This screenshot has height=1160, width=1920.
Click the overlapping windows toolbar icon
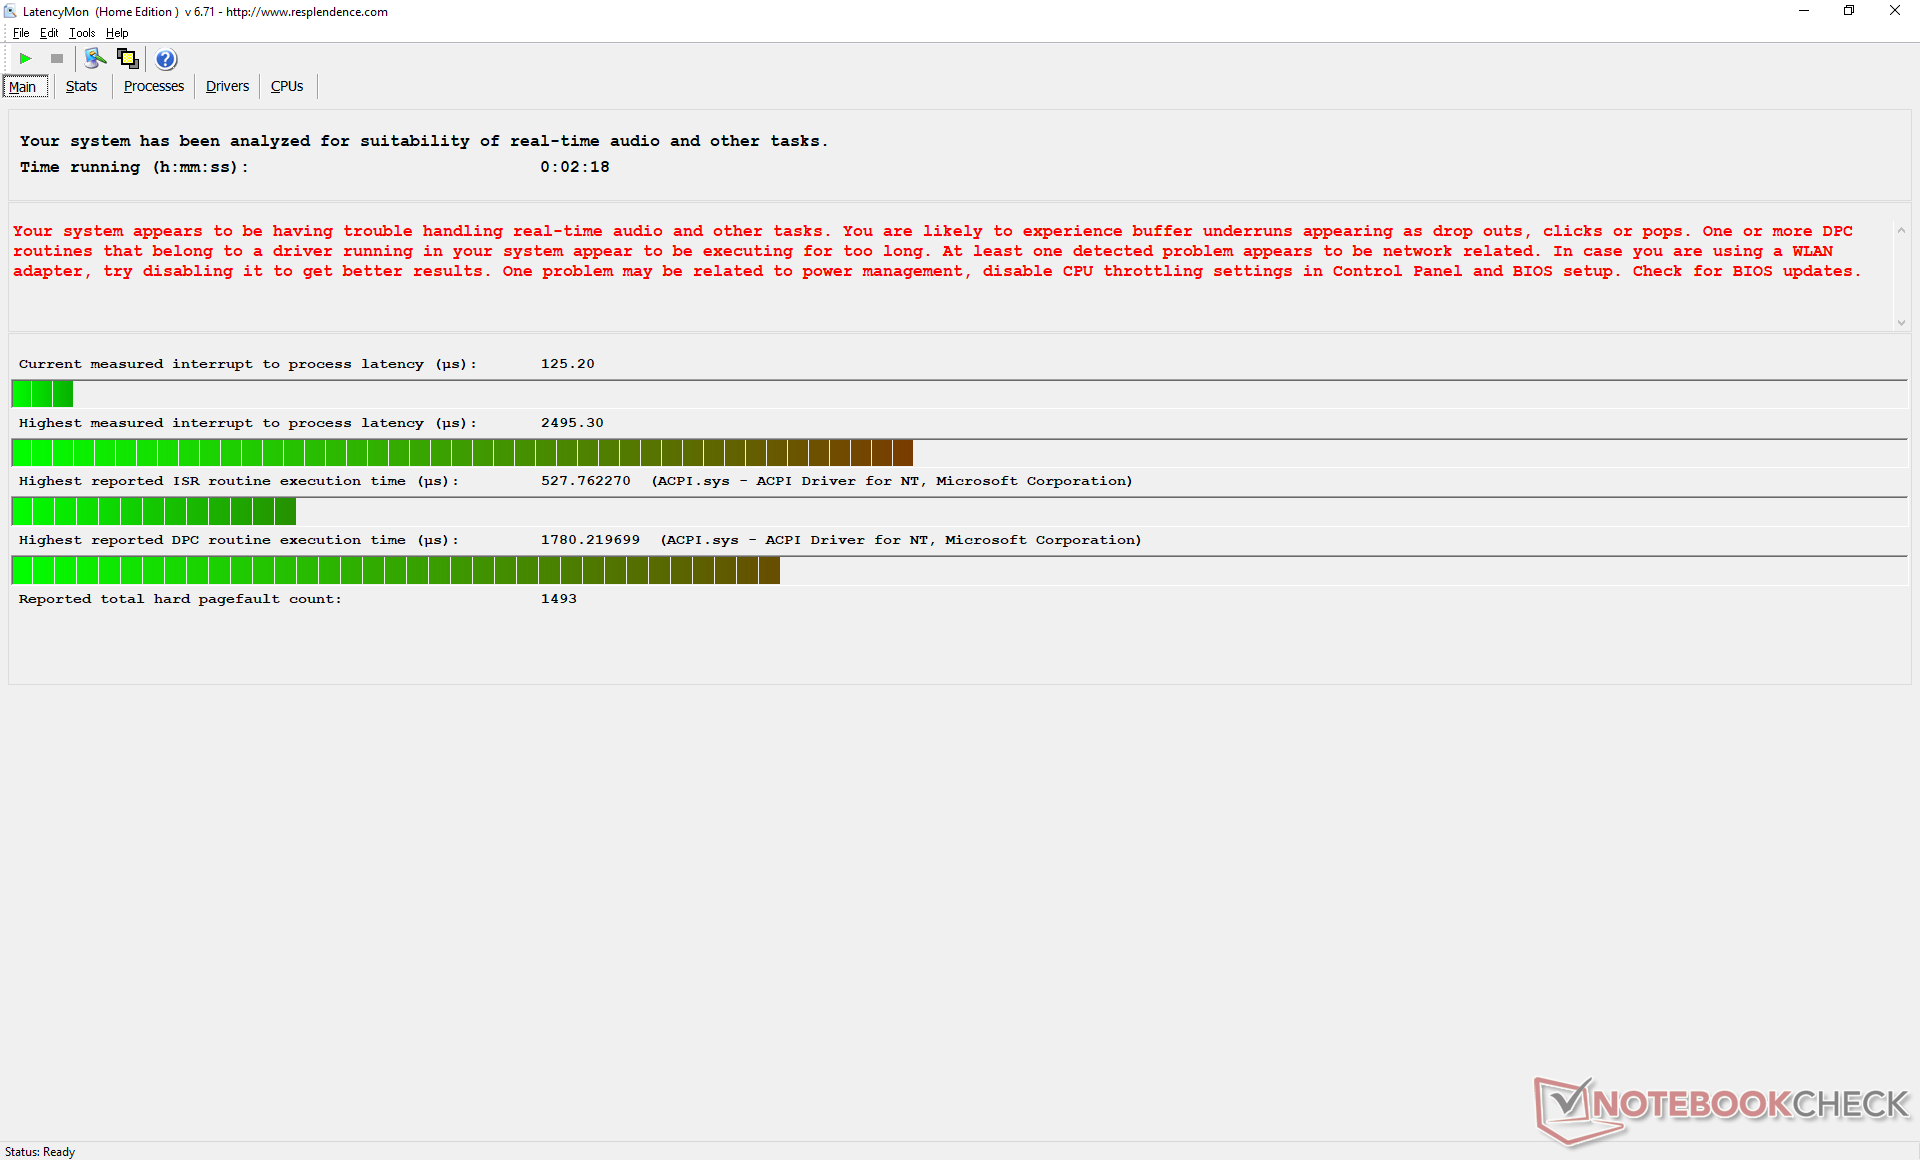(128, 59)
